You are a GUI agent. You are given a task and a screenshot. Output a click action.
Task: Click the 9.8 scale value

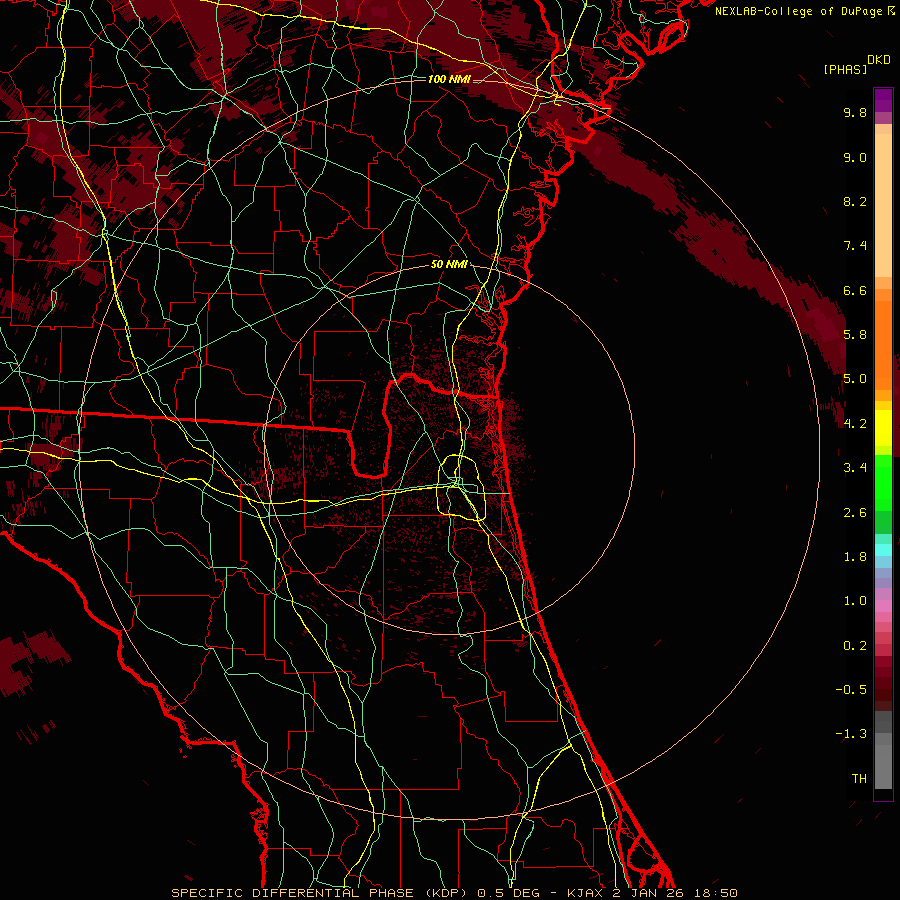(855, 112)
